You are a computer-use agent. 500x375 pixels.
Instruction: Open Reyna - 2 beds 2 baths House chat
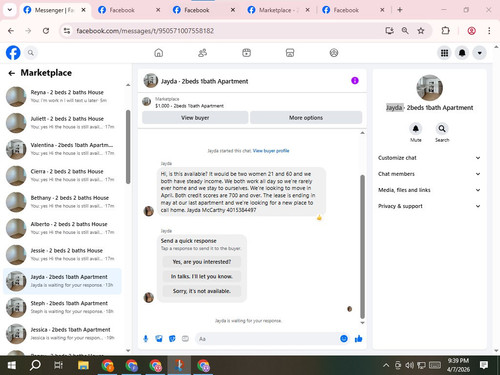[x=63, y=96]
